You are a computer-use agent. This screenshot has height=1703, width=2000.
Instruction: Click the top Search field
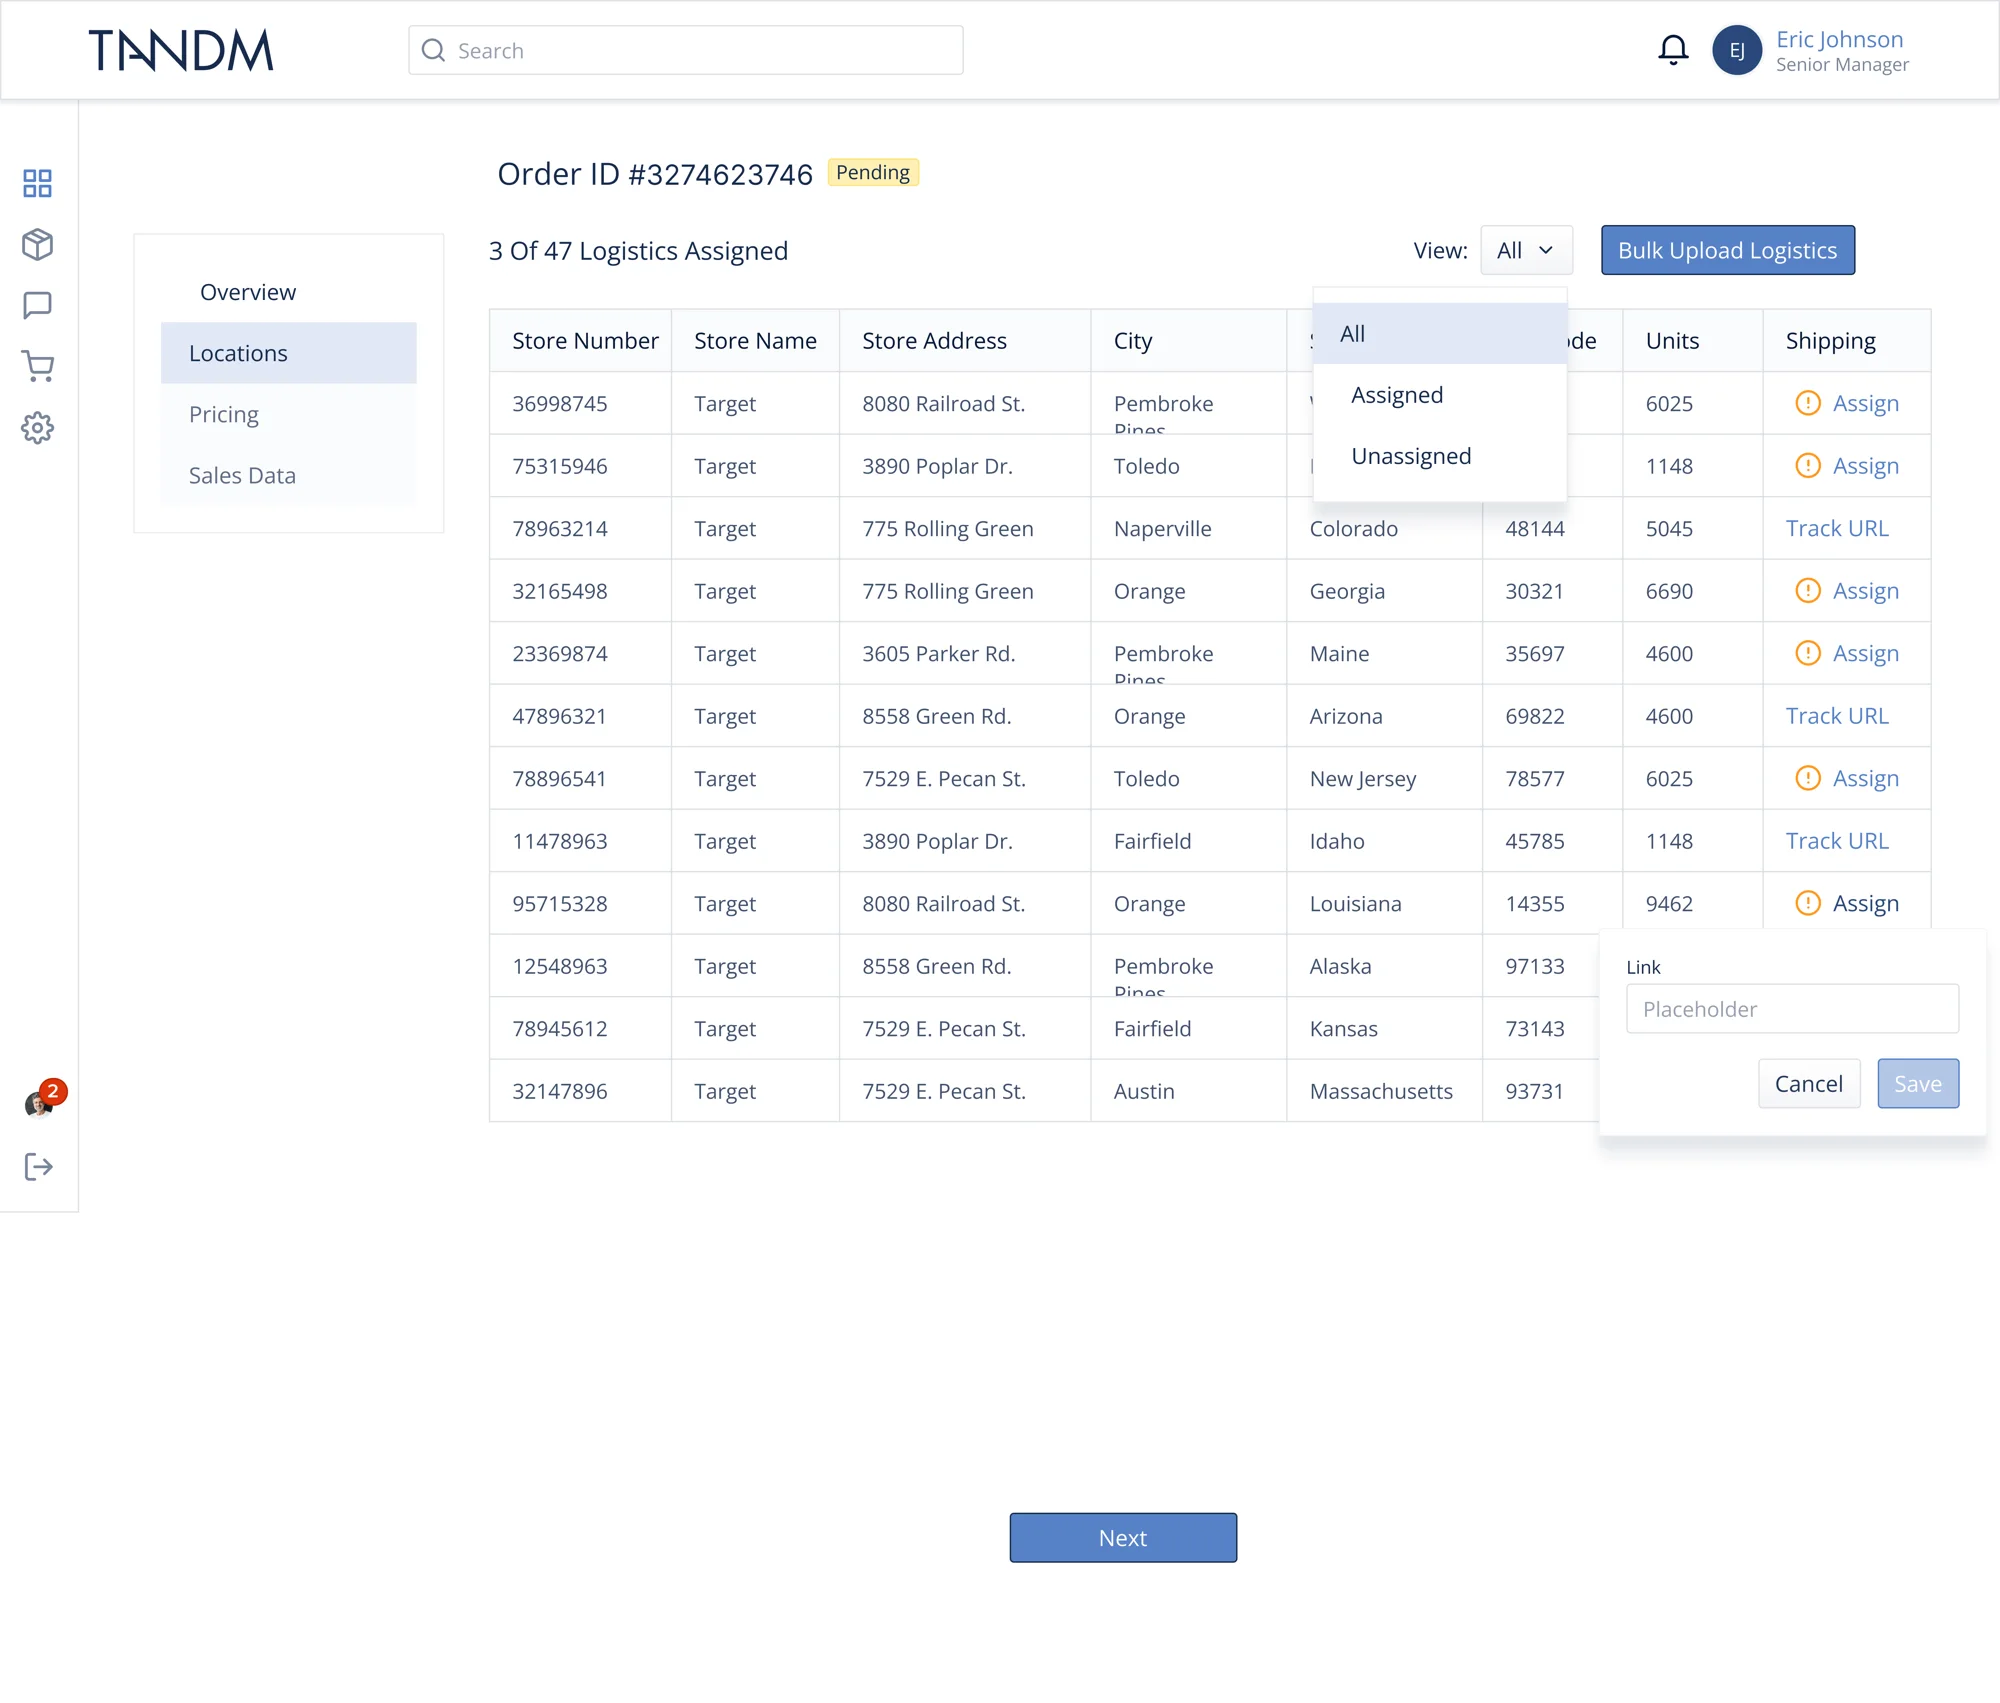pyautogui.click(x=686, y=50)
